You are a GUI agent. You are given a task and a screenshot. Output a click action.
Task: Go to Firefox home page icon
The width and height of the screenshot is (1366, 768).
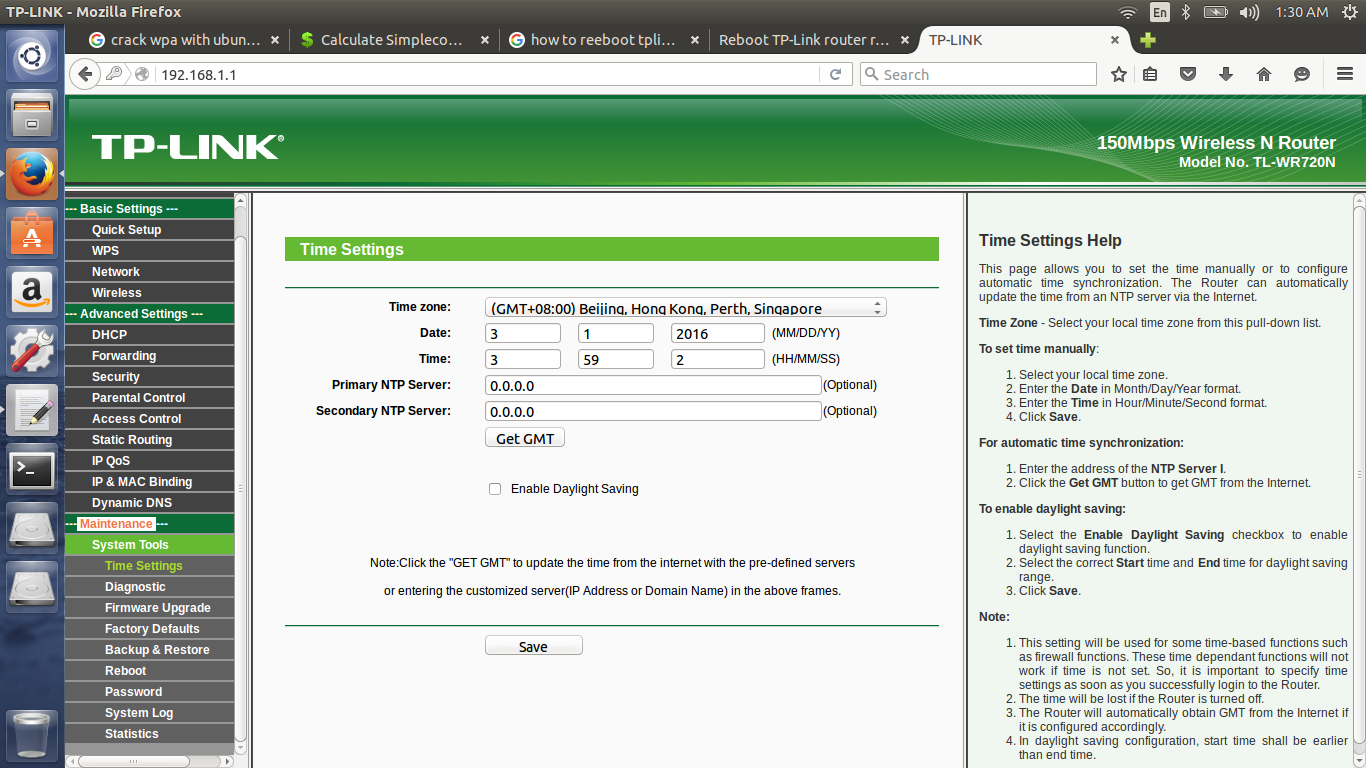1264,74
